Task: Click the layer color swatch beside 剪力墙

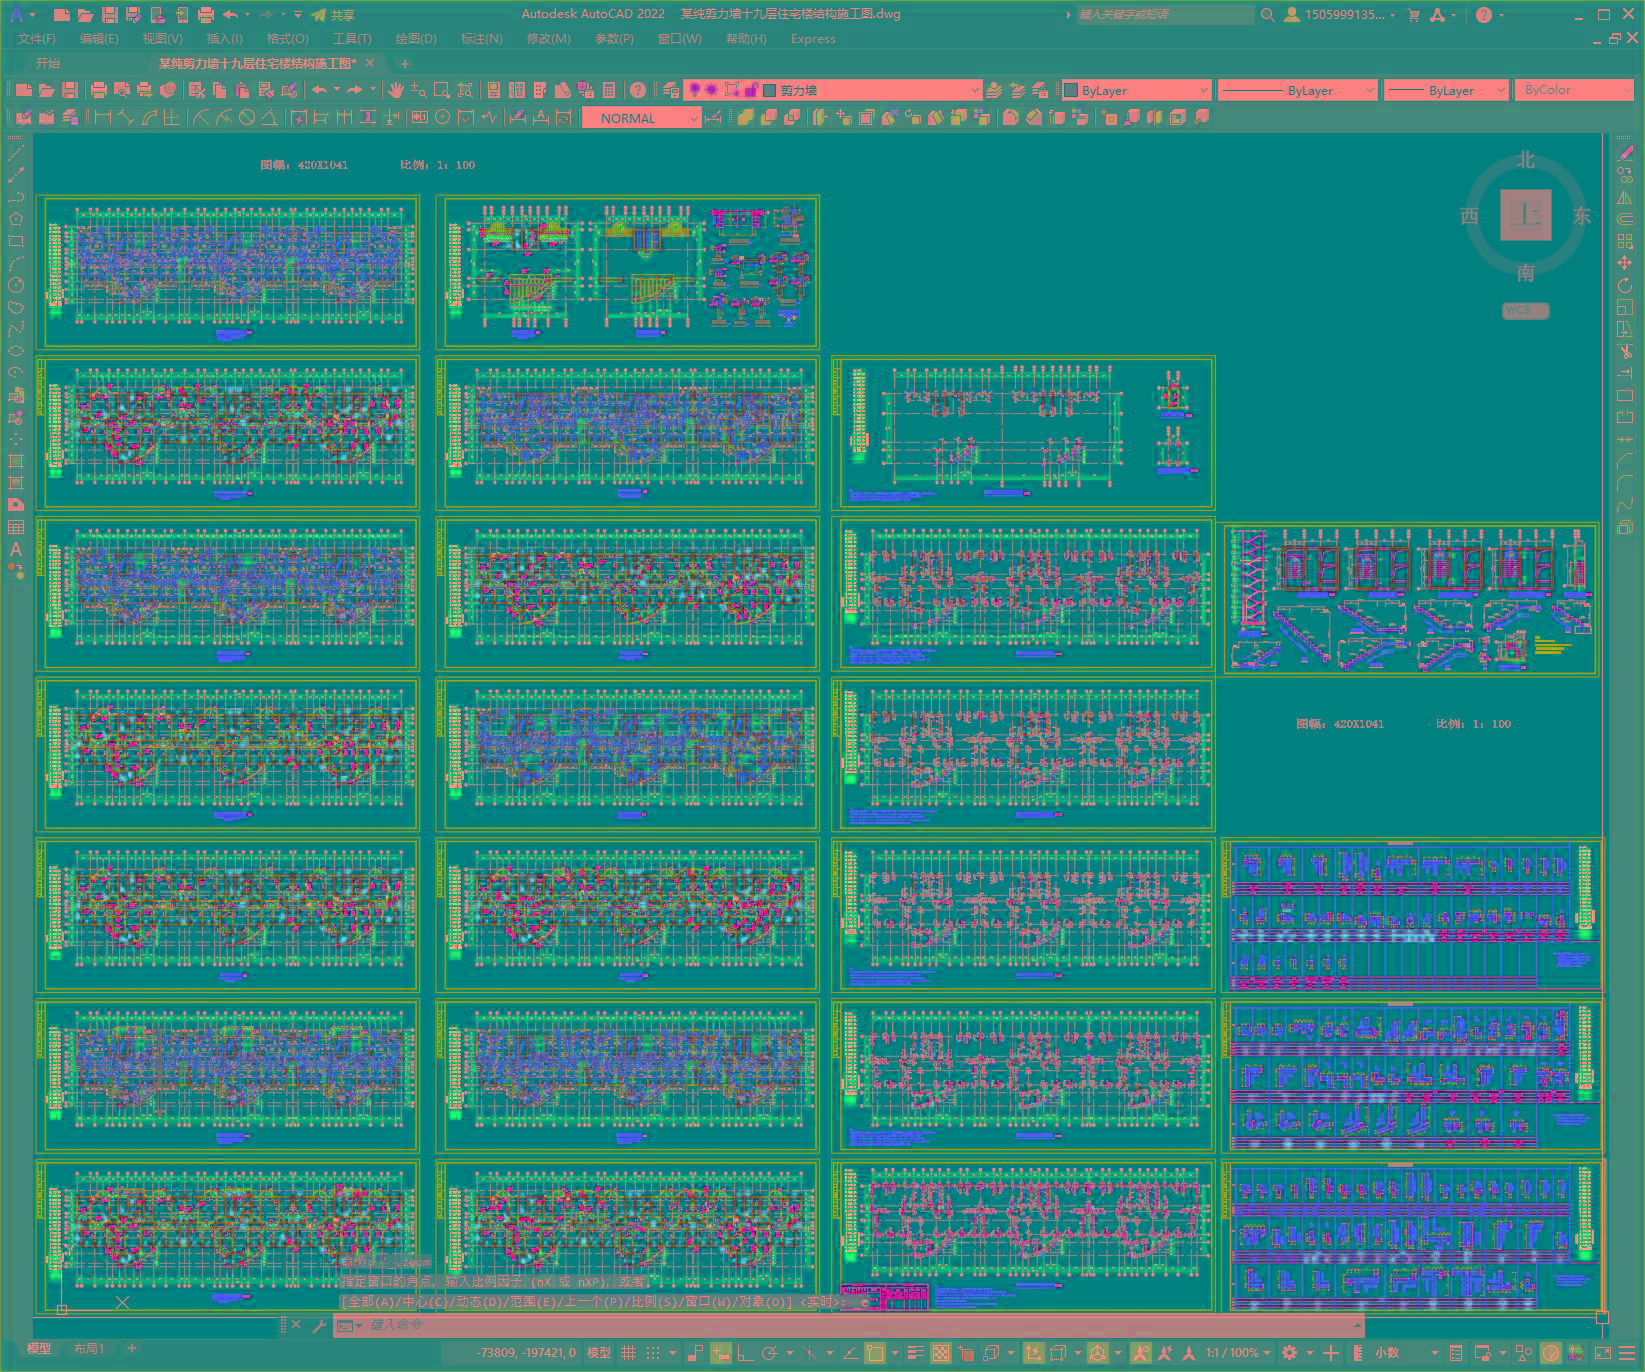Action: [x=770, y=90]
